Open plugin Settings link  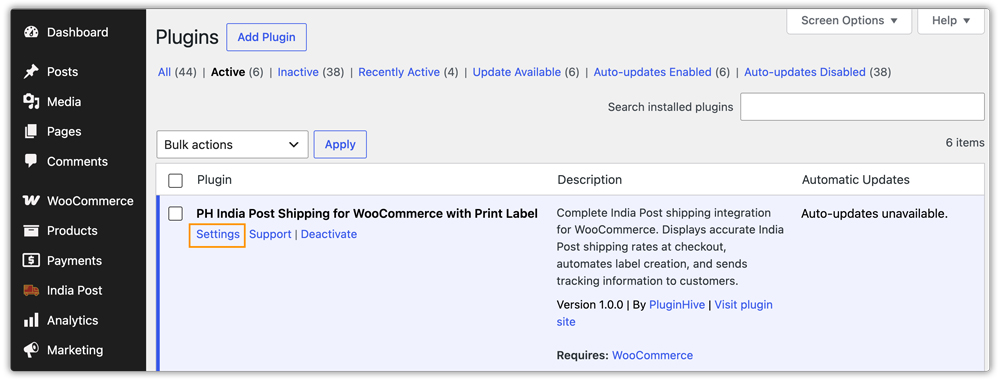click(x=217, y=235)
